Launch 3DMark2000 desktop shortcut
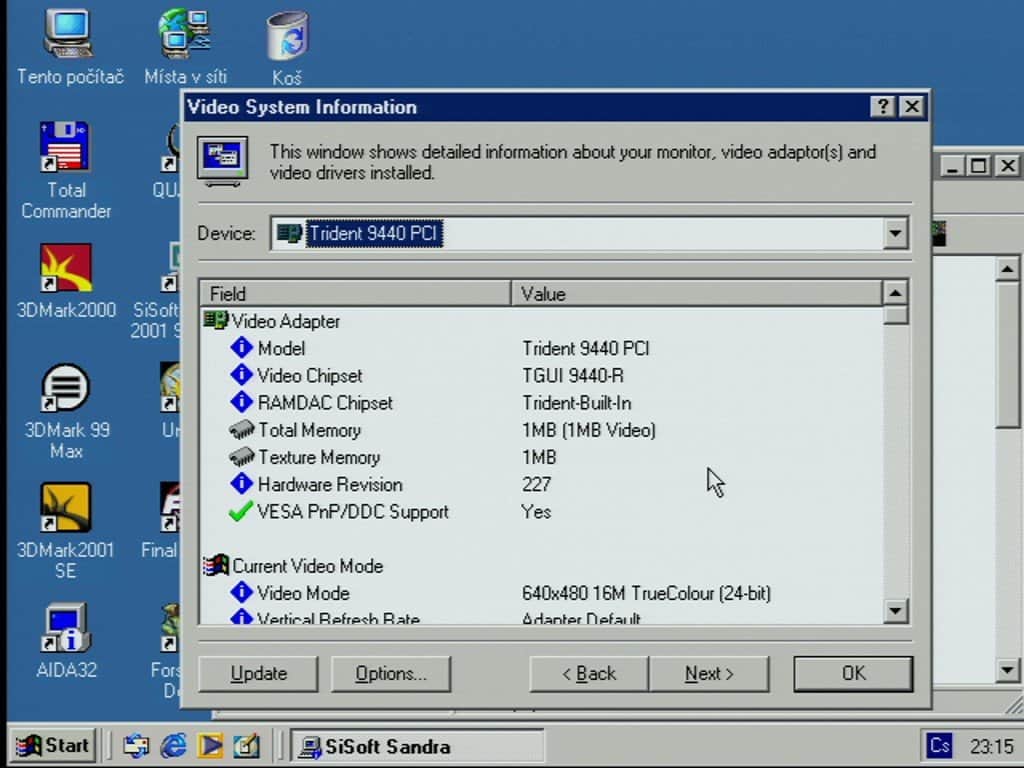Image resolution: width=1024 pixels, height=768 pixels. pyautogui.click(x=65, y=281)
